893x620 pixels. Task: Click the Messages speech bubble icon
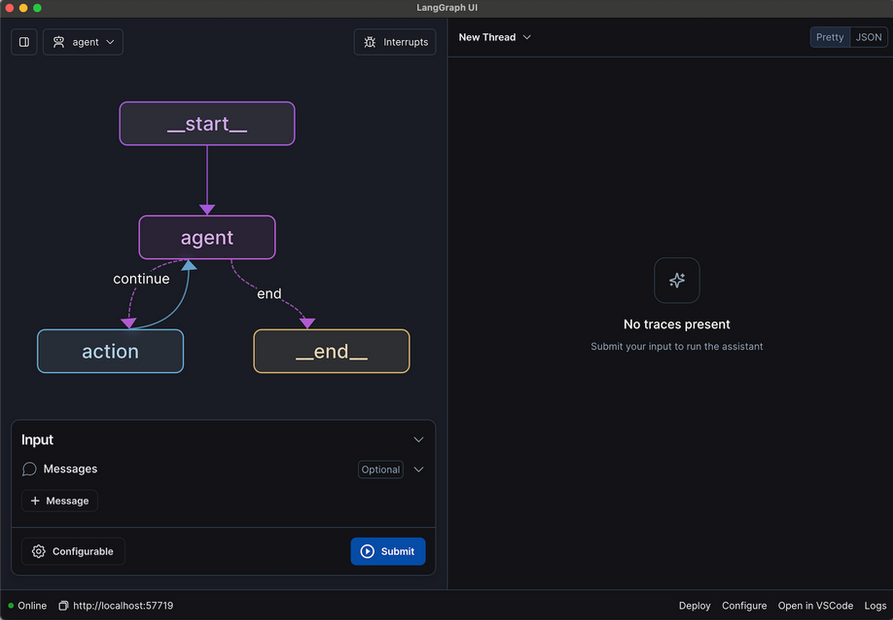29,469
